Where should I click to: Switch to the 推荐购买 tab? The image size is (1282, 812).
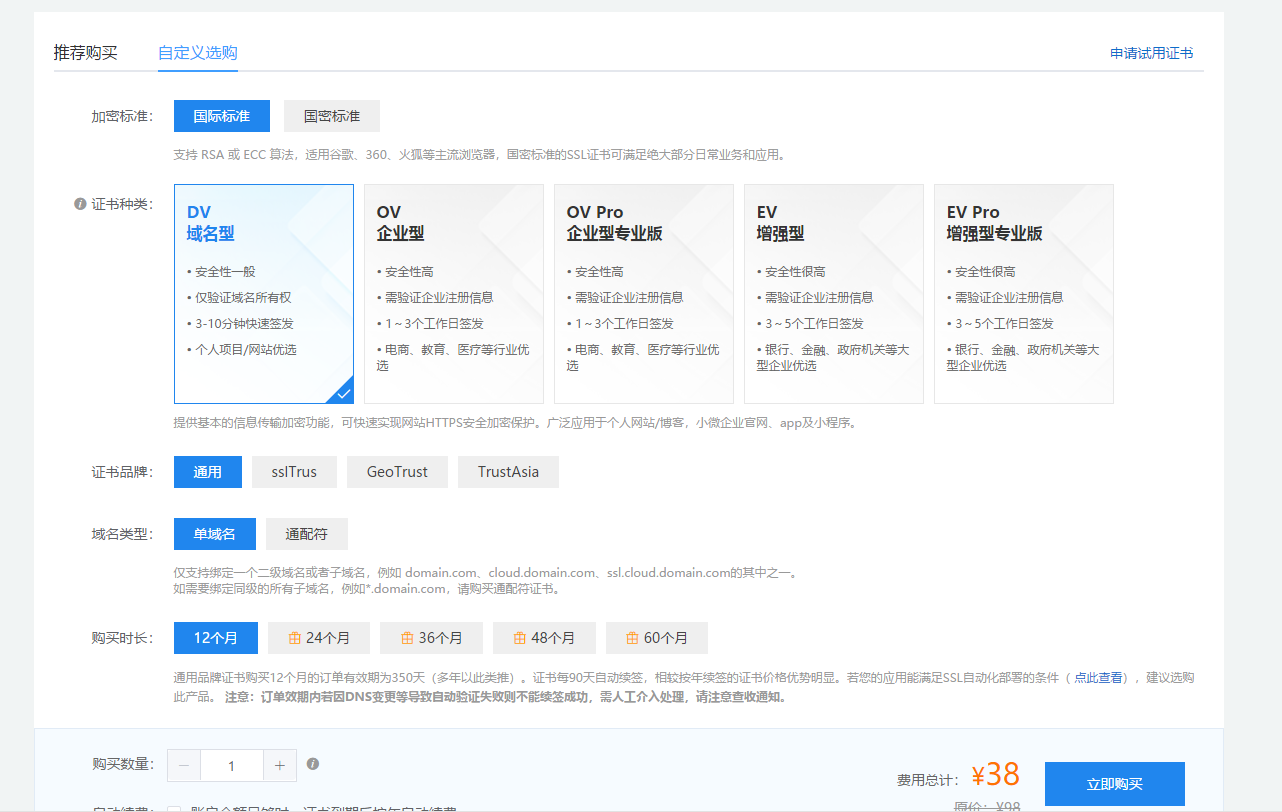(x=85, y=53)
